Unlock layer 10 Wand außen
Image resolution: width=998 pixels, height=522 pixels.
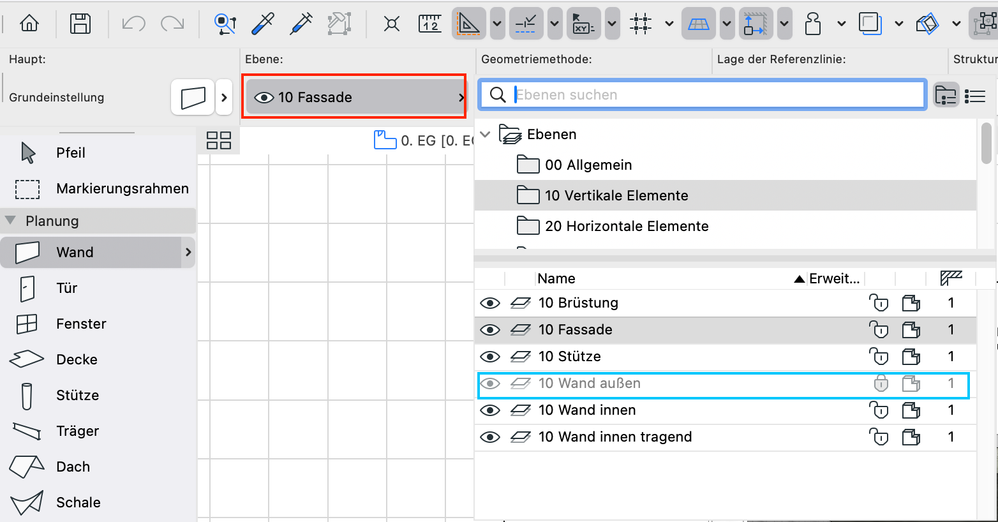coord(880,383)
